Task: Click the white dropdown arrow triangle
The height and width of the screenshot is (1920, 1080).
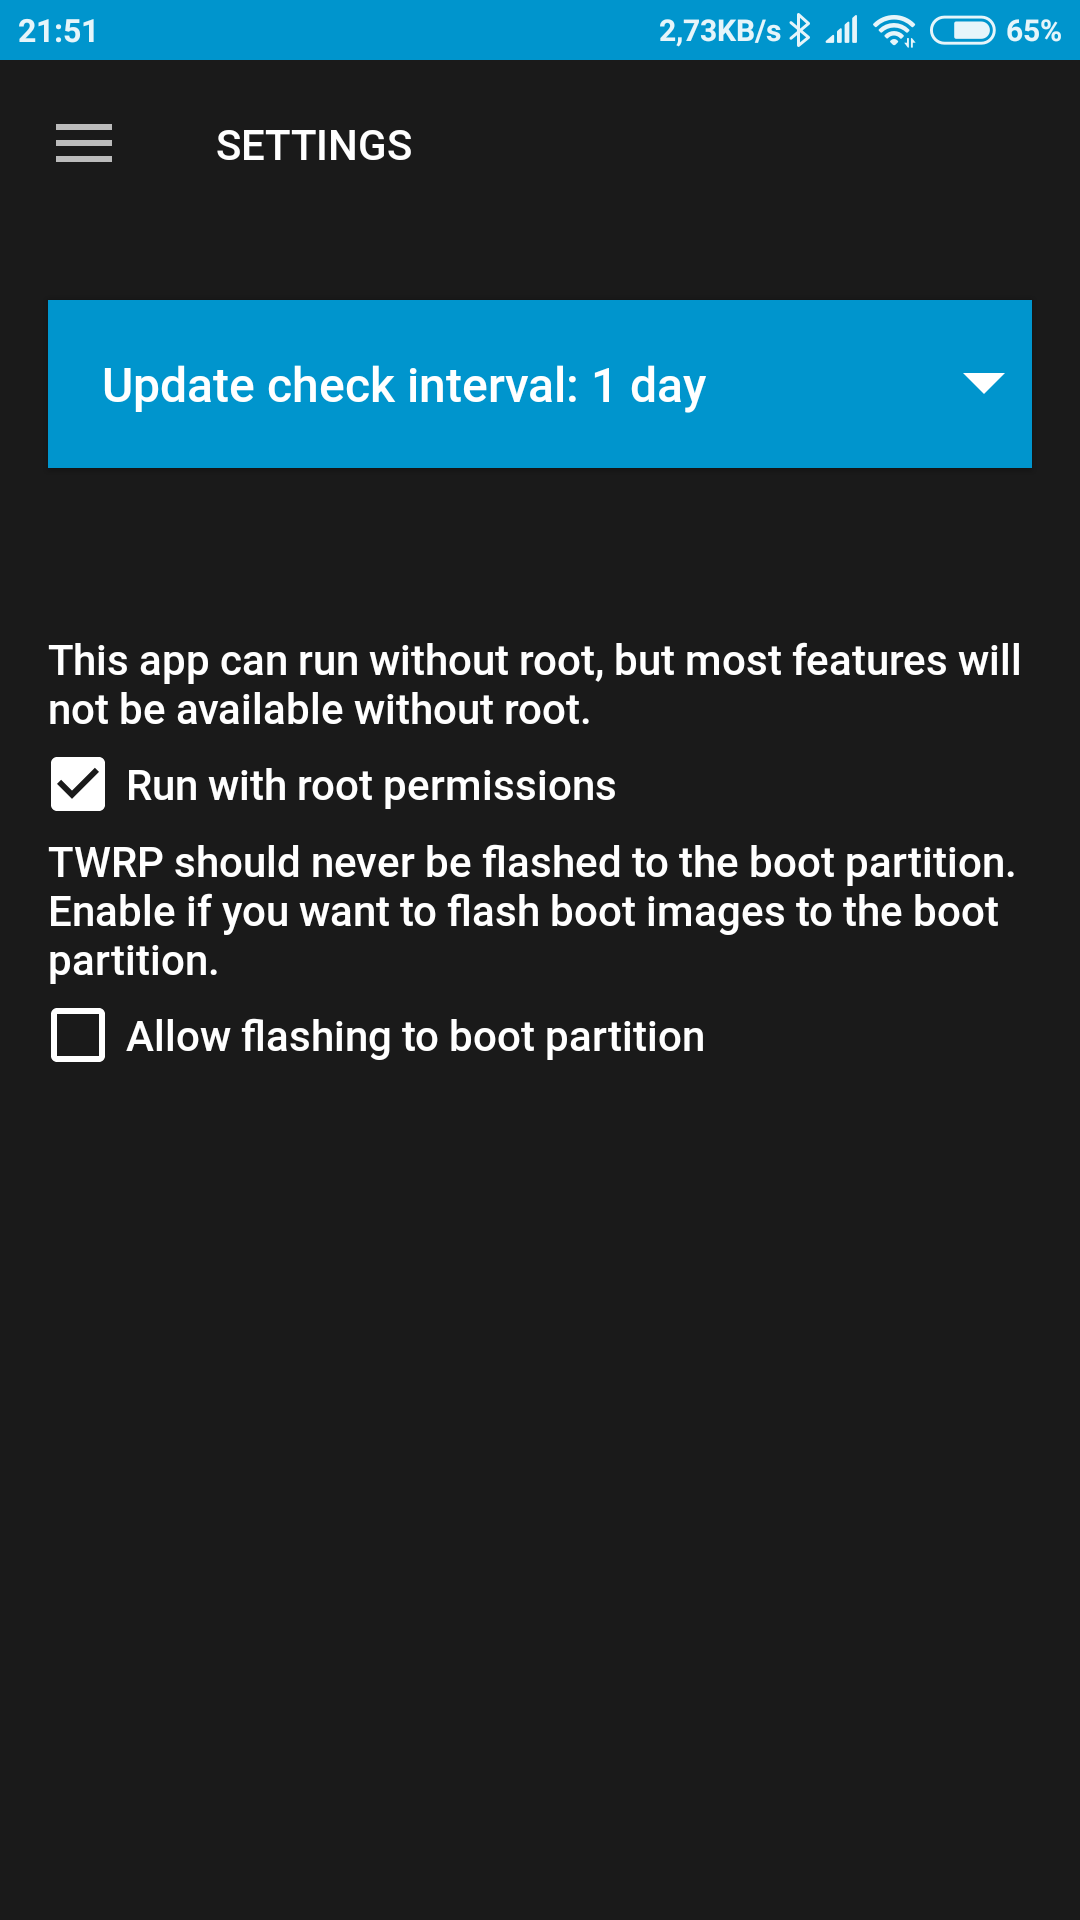Action: click(x=984, y=383)
